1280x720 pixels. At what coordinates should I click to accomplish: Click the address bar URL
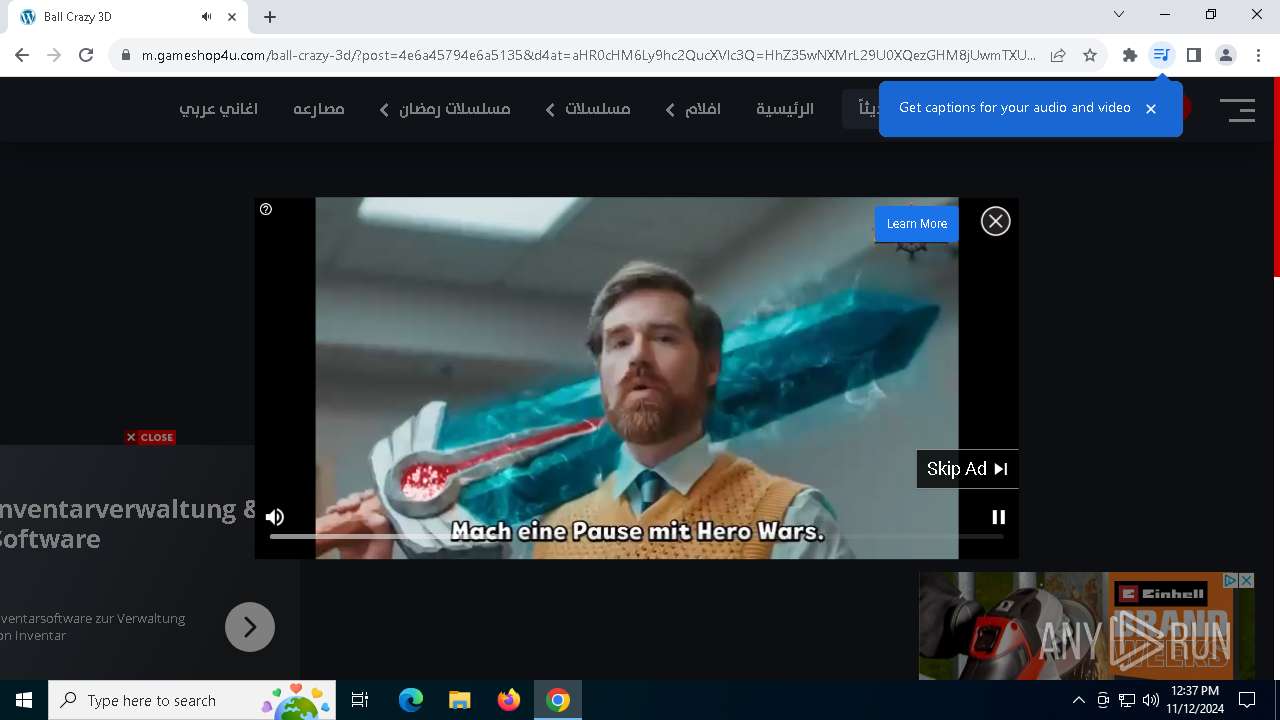tap(589, 56)
